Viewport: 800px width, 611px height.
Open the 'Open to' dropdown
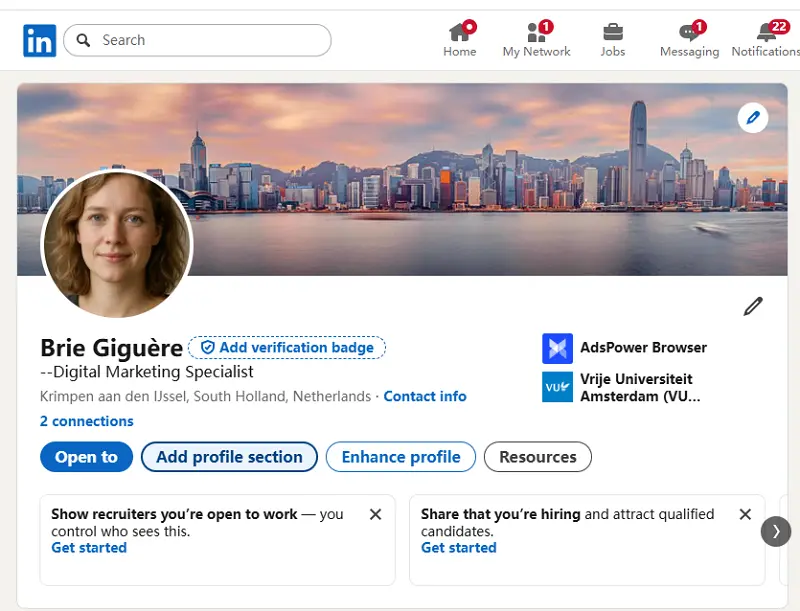tap(86, 456)
